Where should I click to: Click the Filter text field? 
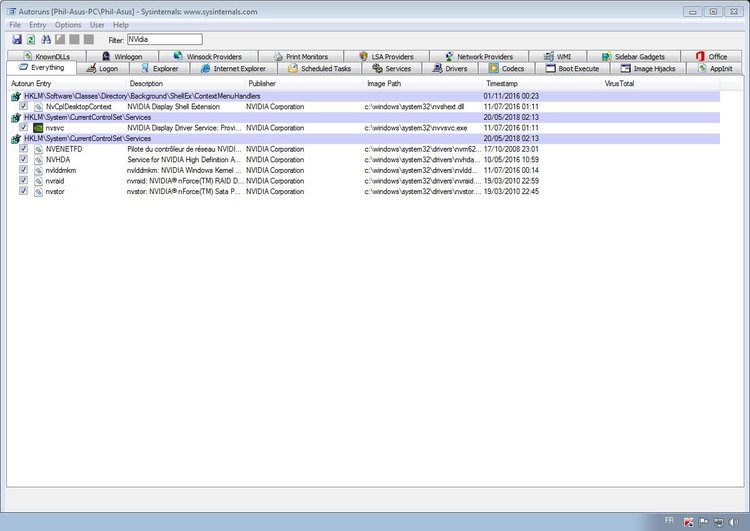[165, 39]
